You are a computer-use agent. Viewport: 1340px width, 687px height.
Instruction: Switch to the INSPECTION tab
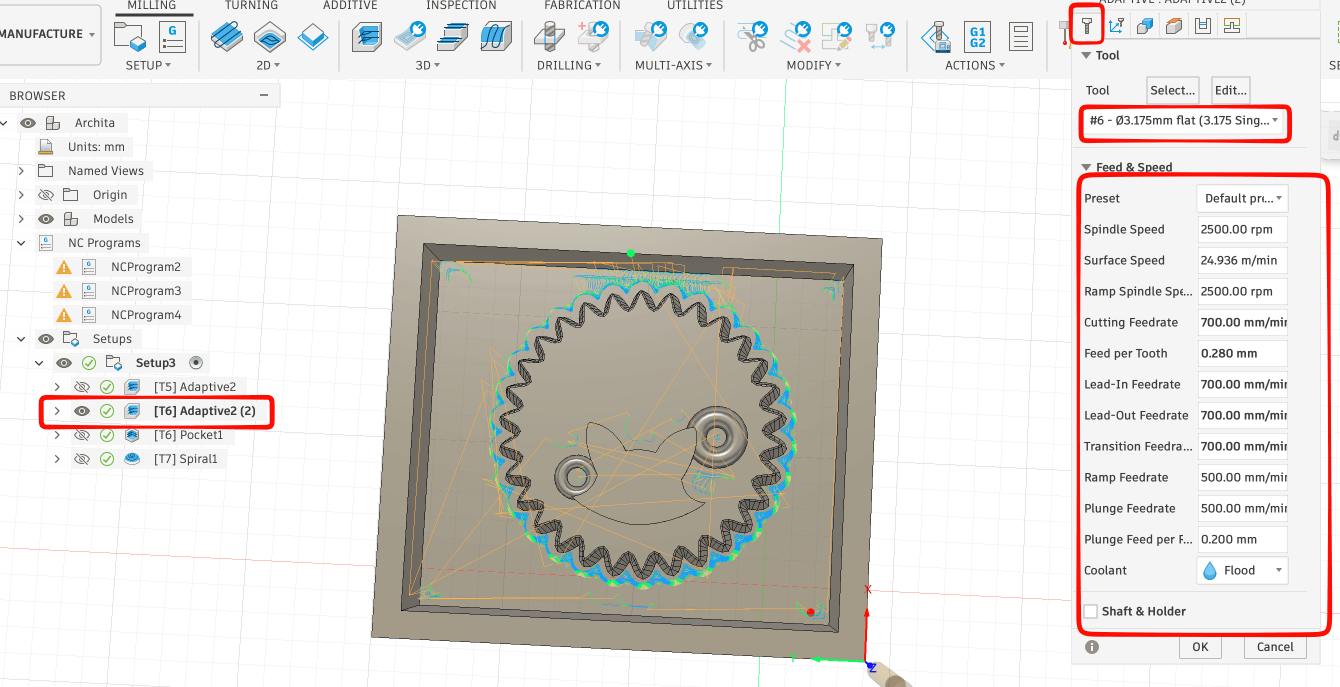tap(461, 5)
